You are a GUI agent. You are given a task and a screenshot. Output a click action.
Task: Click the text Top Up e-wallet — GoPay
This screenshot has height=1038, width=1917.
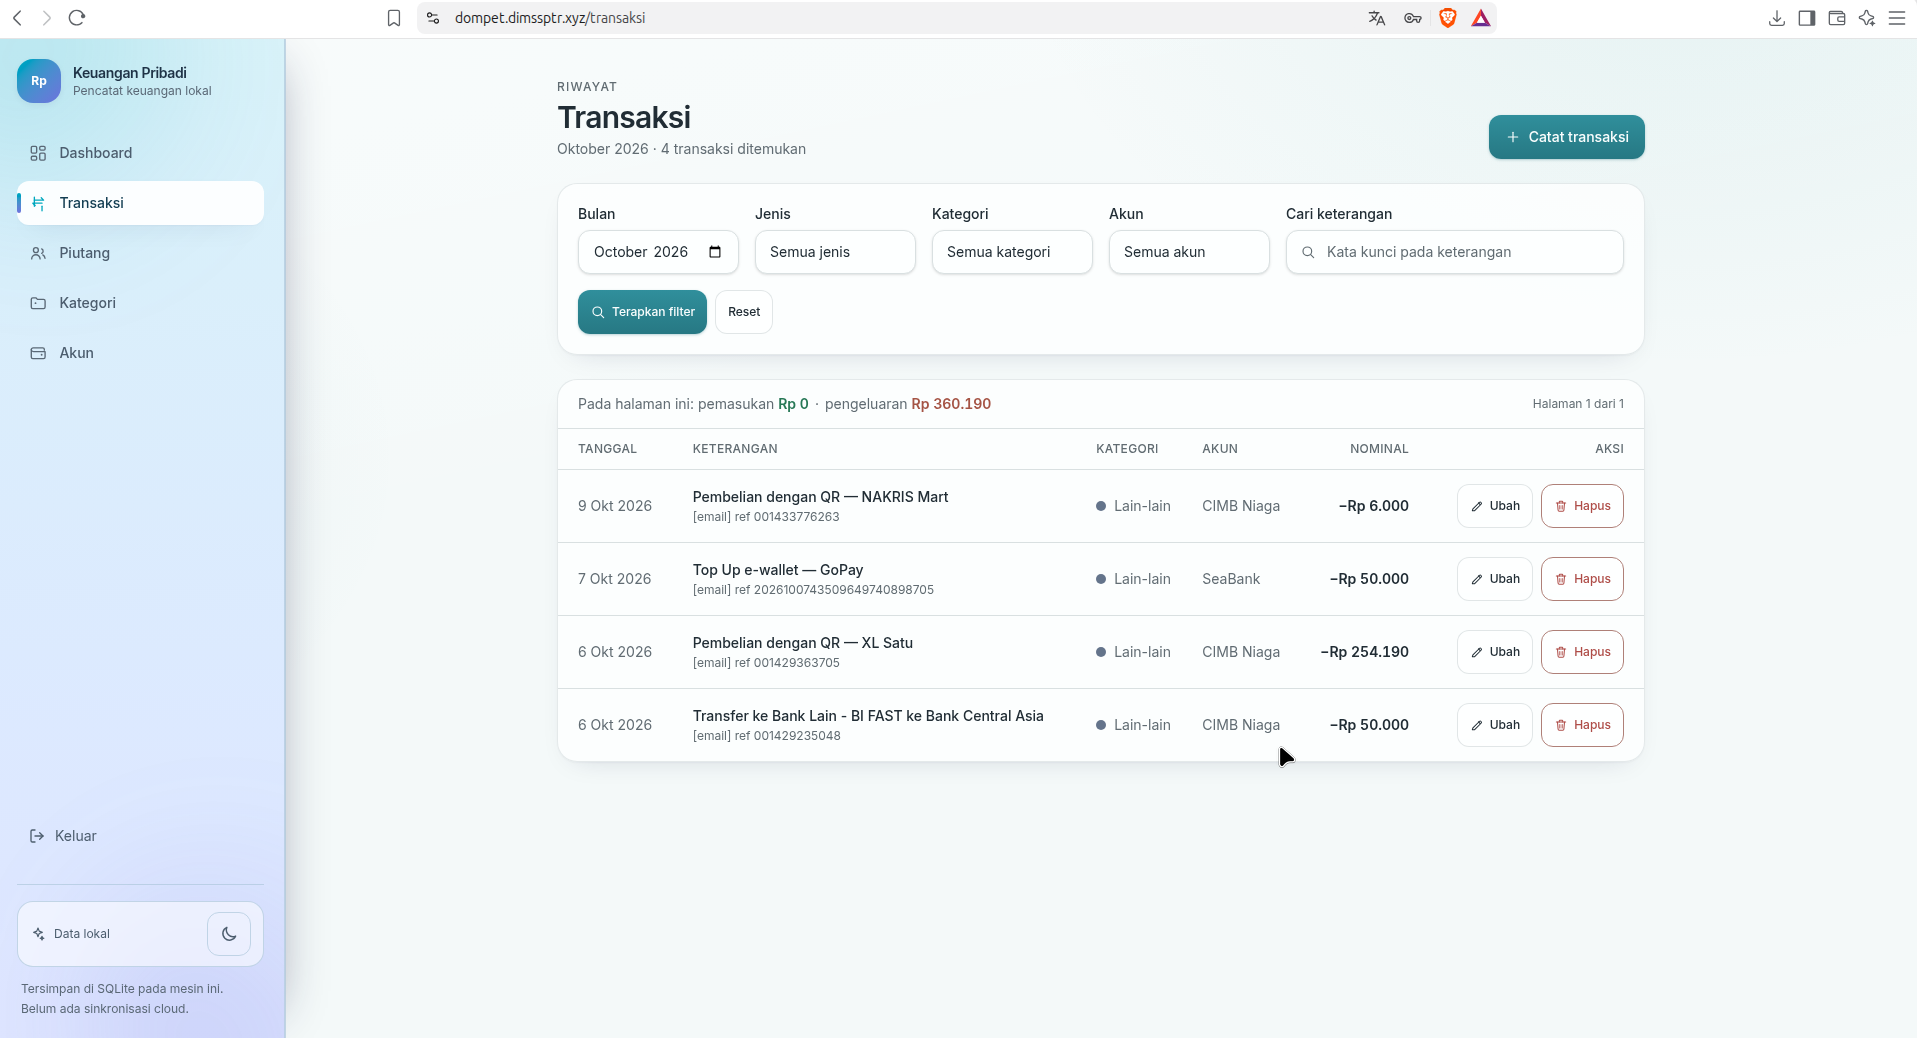point(778,570)
